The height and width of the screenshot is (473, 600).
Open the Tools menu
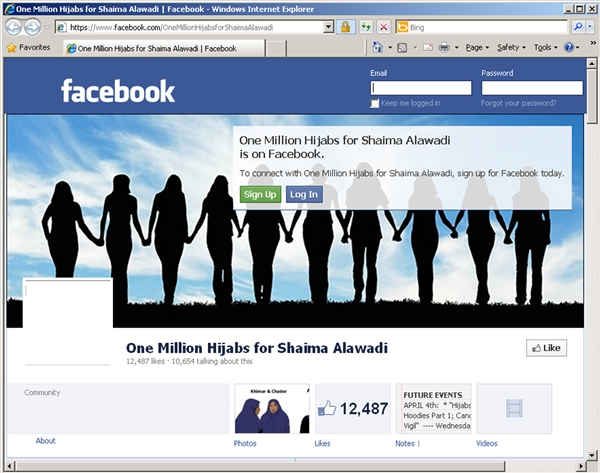546,47
